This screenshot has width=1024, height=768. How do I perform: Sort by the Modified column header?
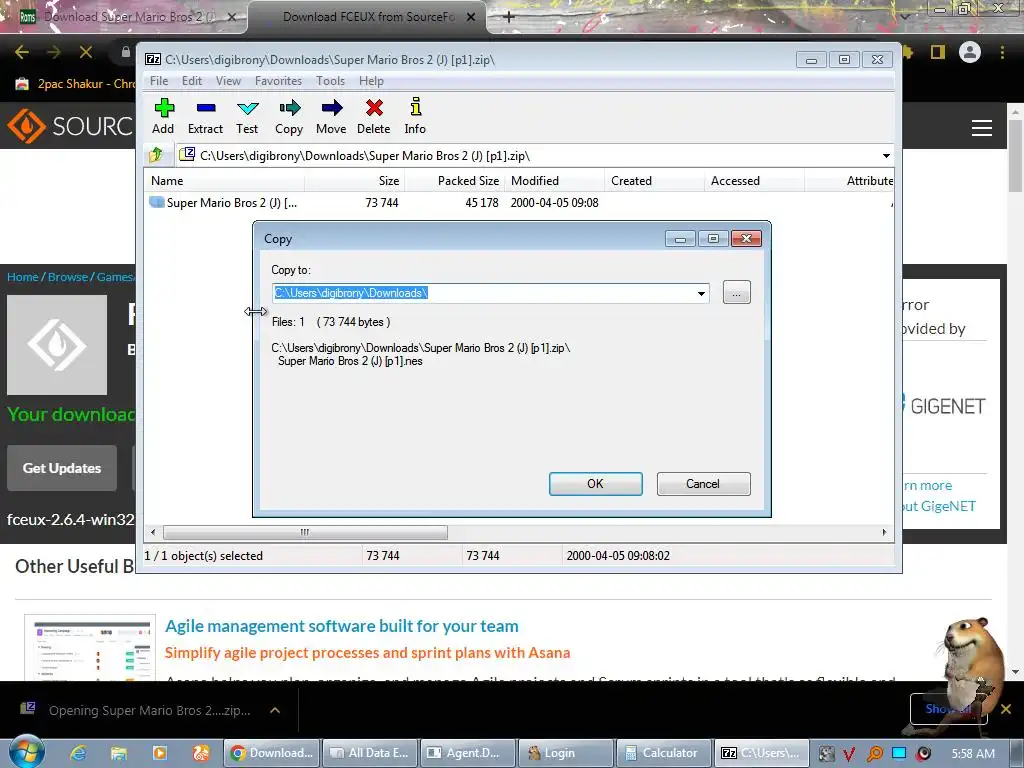554,181
